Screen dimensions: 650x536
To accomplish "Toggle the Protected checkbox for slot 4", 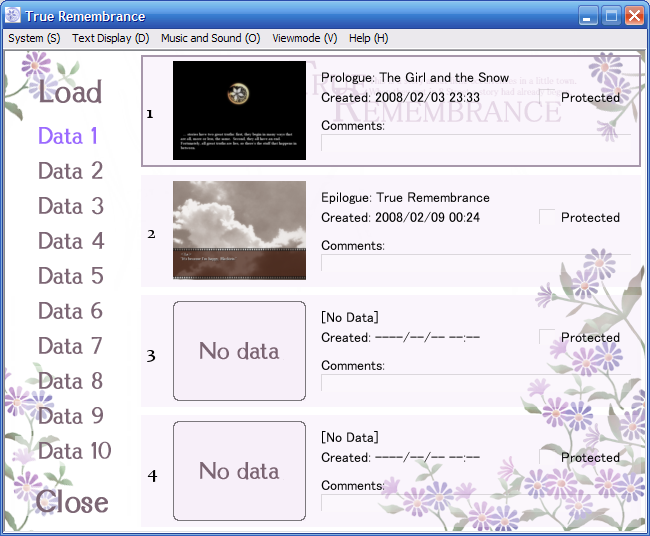I will pyautogui.click(x=547, y=456).
